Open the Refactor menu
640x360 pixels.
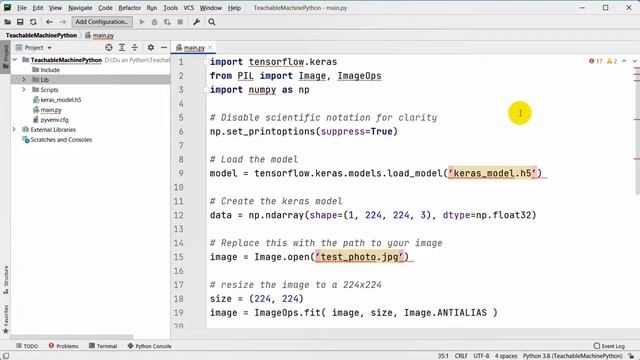(129, 8)
